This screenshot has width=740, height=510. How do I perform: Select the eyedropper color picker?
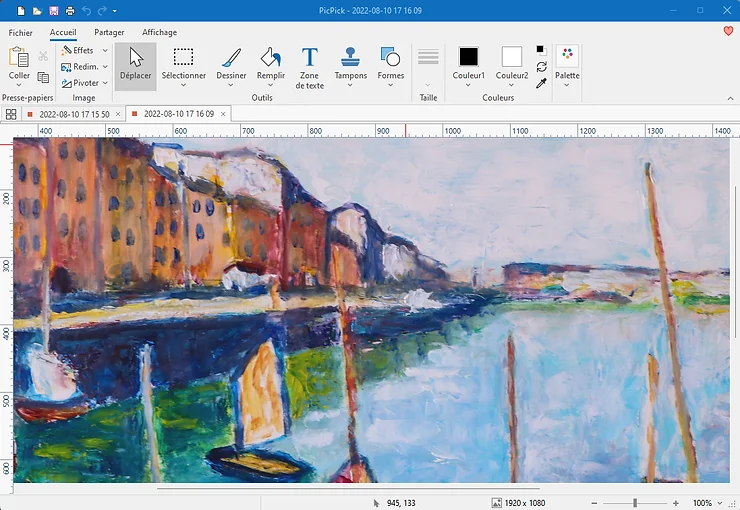(x=541, y=83)
